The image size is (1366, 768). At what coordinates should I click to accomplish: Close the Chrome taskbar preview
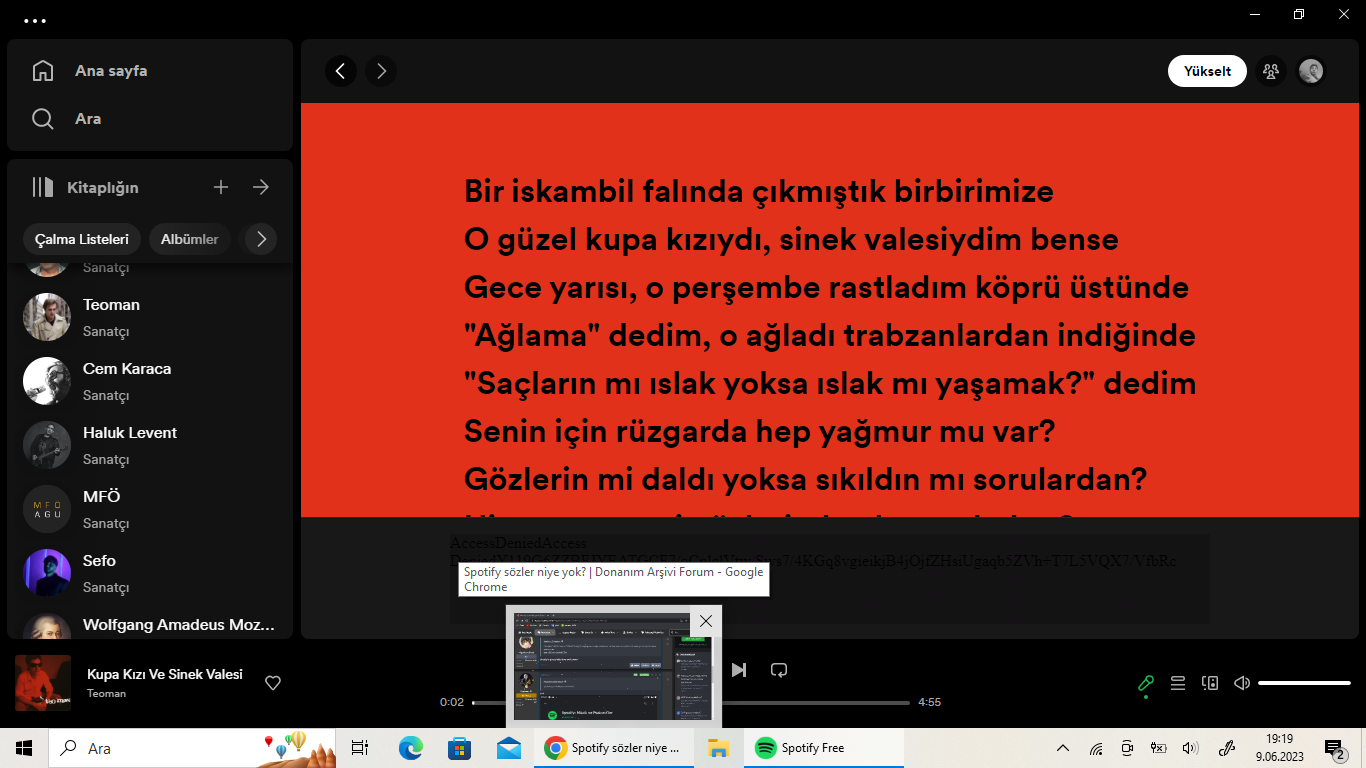[706, 621]
